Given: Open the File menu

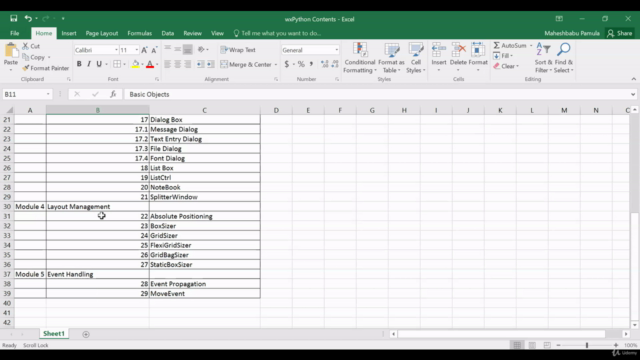Looking at the screenshot, I should click(x=15, y=33).
